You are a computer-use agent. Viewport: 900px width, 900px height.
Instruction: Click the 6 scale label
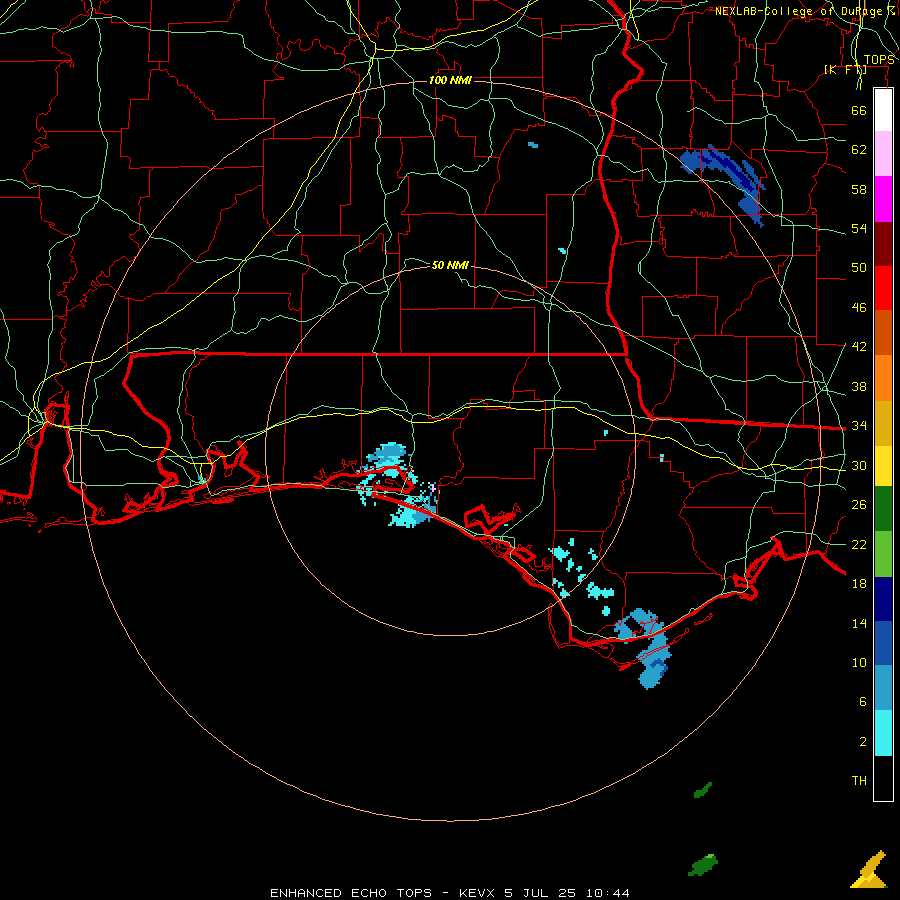point(863,702)
